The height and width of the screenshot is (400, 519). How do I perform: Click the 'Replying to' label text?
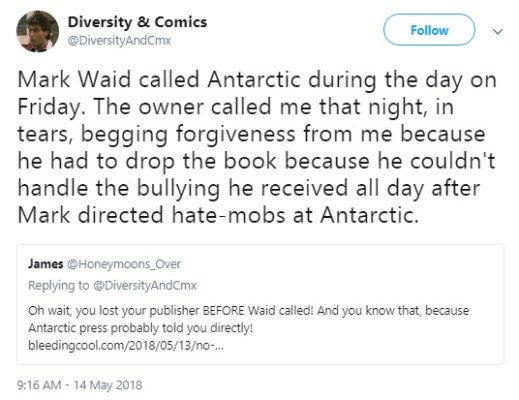coord(59,286)
